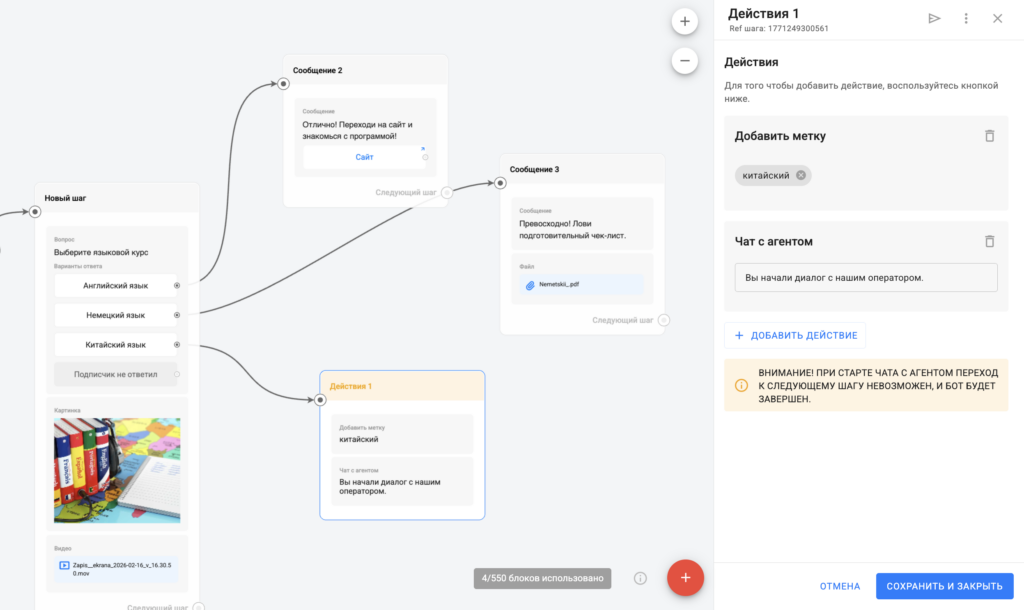Image resolution: width=1024 pixels, height=610 pixels.
Task: Delete the Добавить метку action
Action: pyautogui.click(x=989, y=136)
